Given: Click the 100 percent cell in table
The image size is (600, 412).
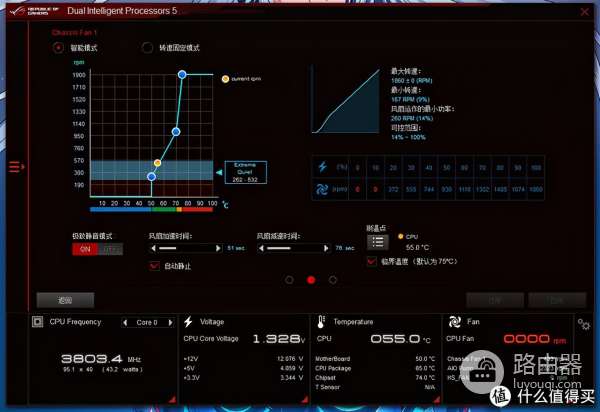Looking at the screenshot, I should (x=536, y=168).
